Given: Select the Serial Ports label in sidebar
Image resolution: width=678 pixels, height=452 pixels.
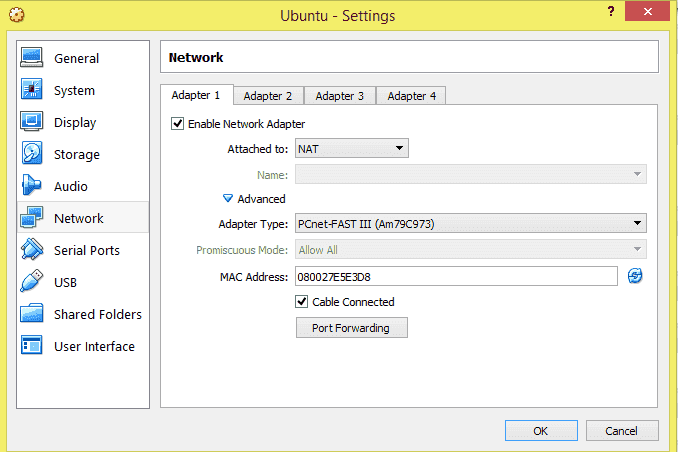Looking at the screenshot, I should [87, 250].
